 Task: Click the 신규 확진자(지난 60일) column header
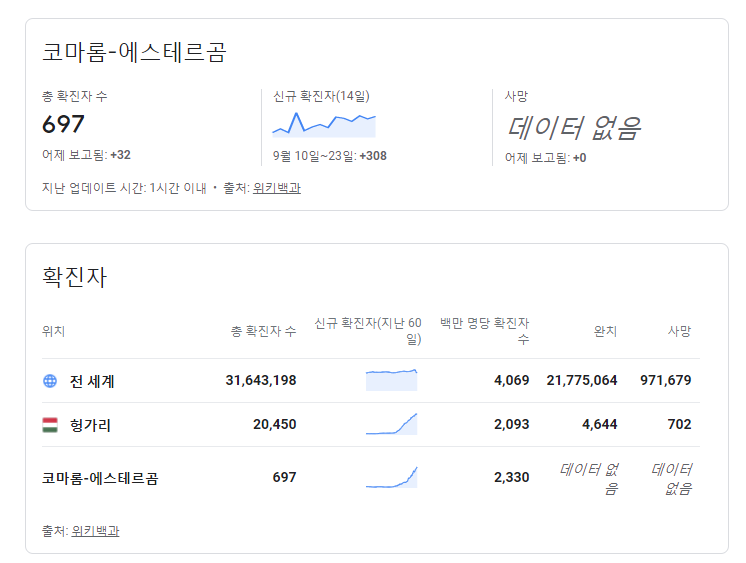click(368, 331)
